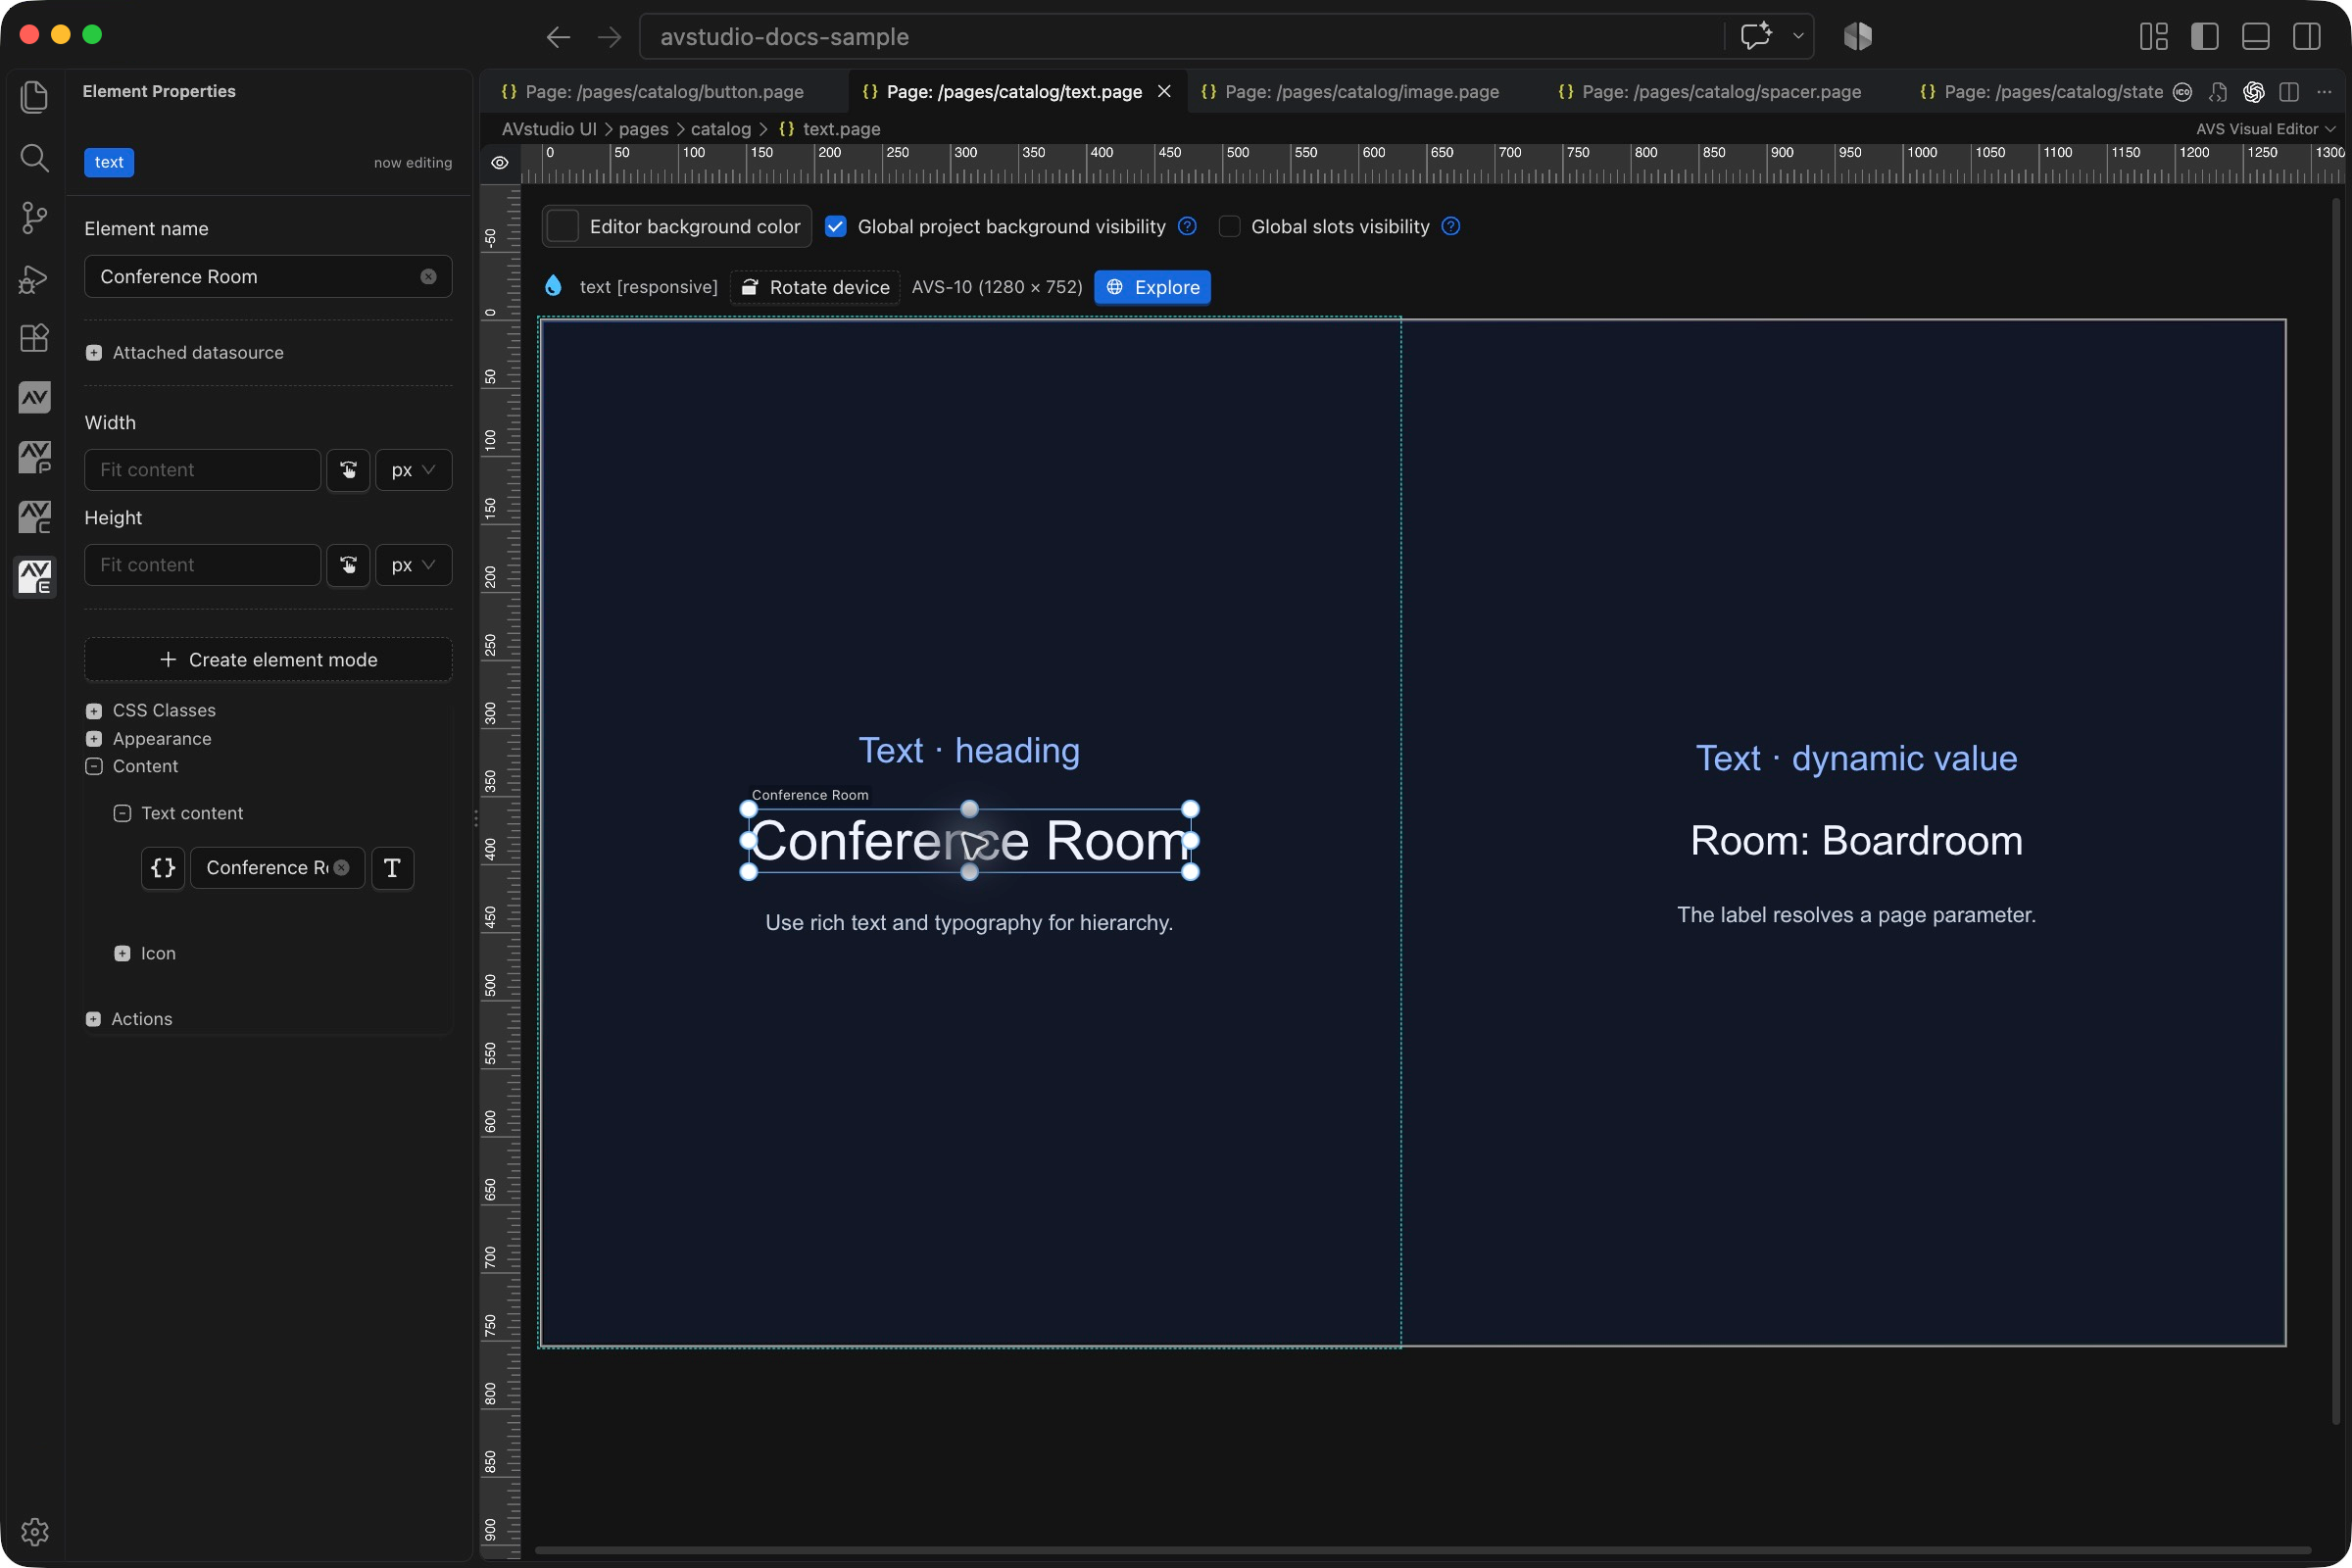Toggle the primary sidebar layout icon
This screenshot has width=2352, height=1568.
2205,37
